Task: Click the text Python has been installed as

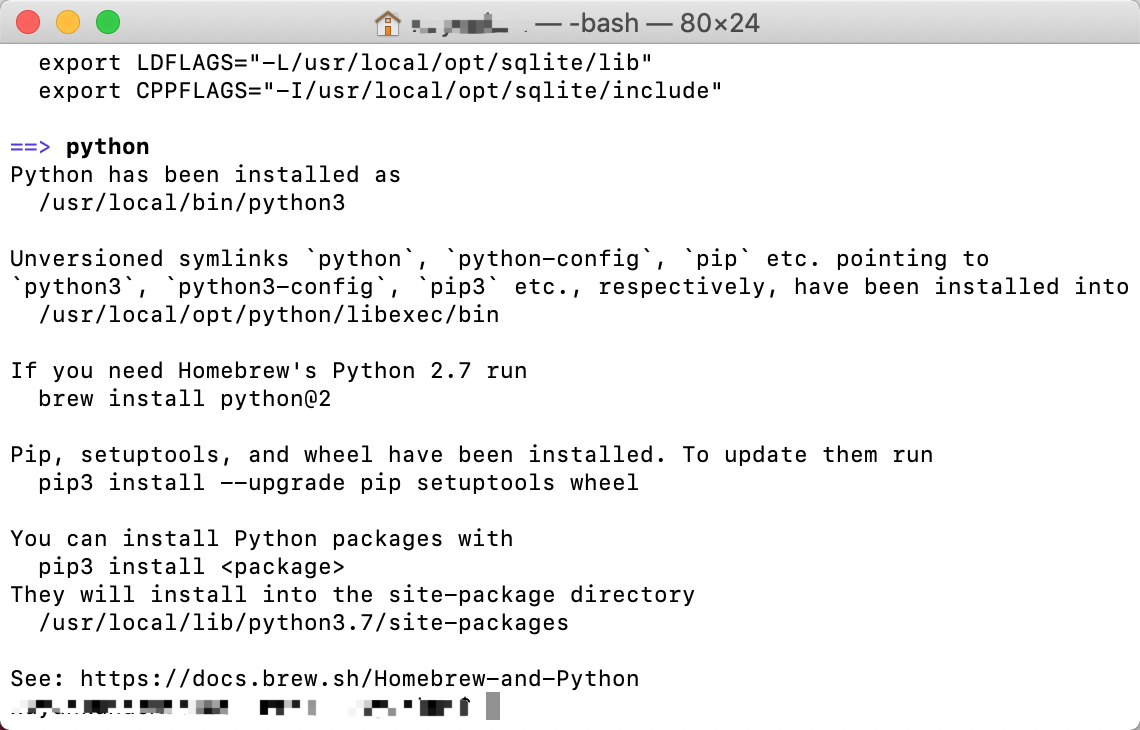Action: click(x=206, y=175)
